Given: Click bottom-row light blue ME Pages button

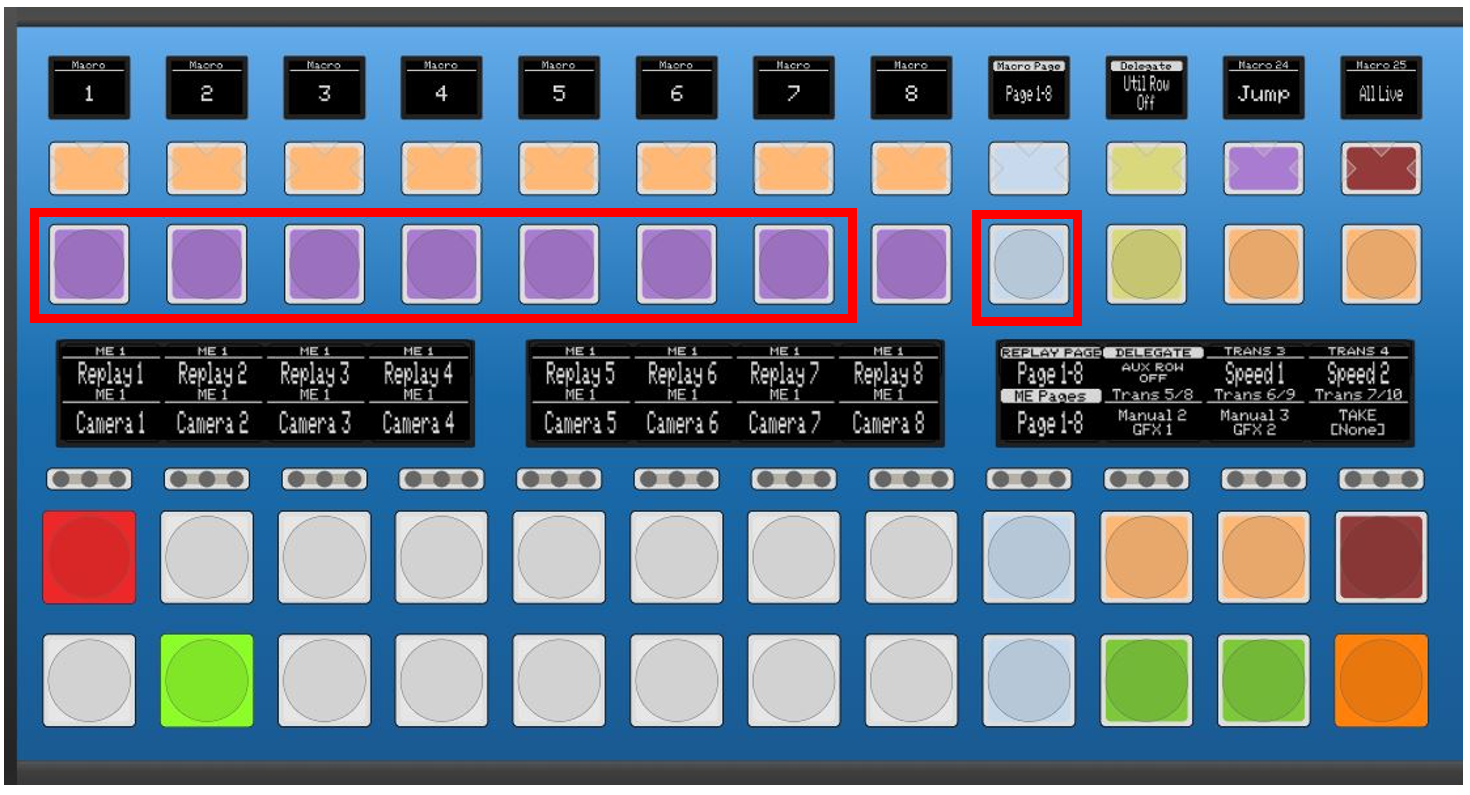Looking at the screenshot, I should coord(1029,680).
